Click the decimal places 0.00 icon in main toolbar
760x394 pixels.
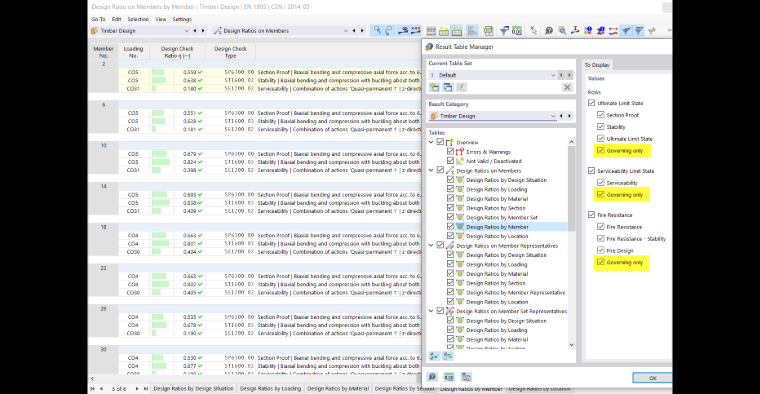(x=517, y=31)
